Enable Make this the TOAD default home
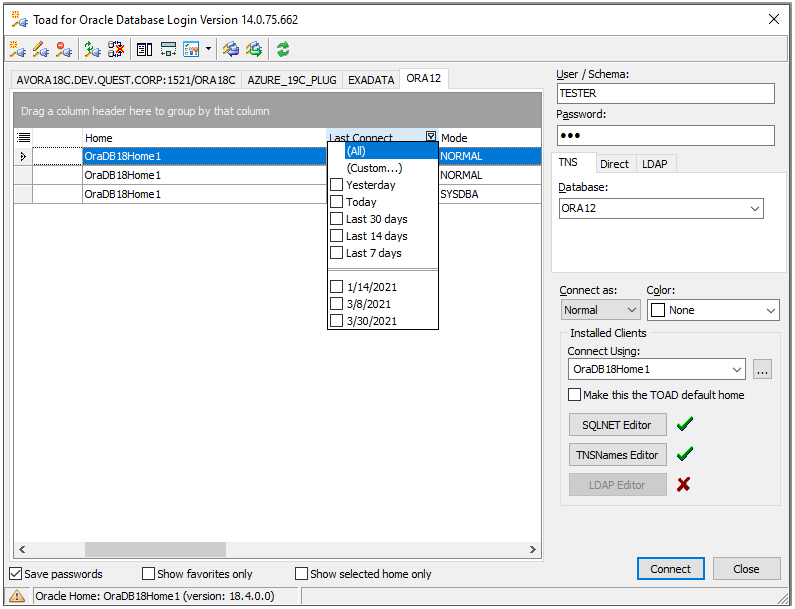This screenshot has height=609, width=795. tap(575, 395)
